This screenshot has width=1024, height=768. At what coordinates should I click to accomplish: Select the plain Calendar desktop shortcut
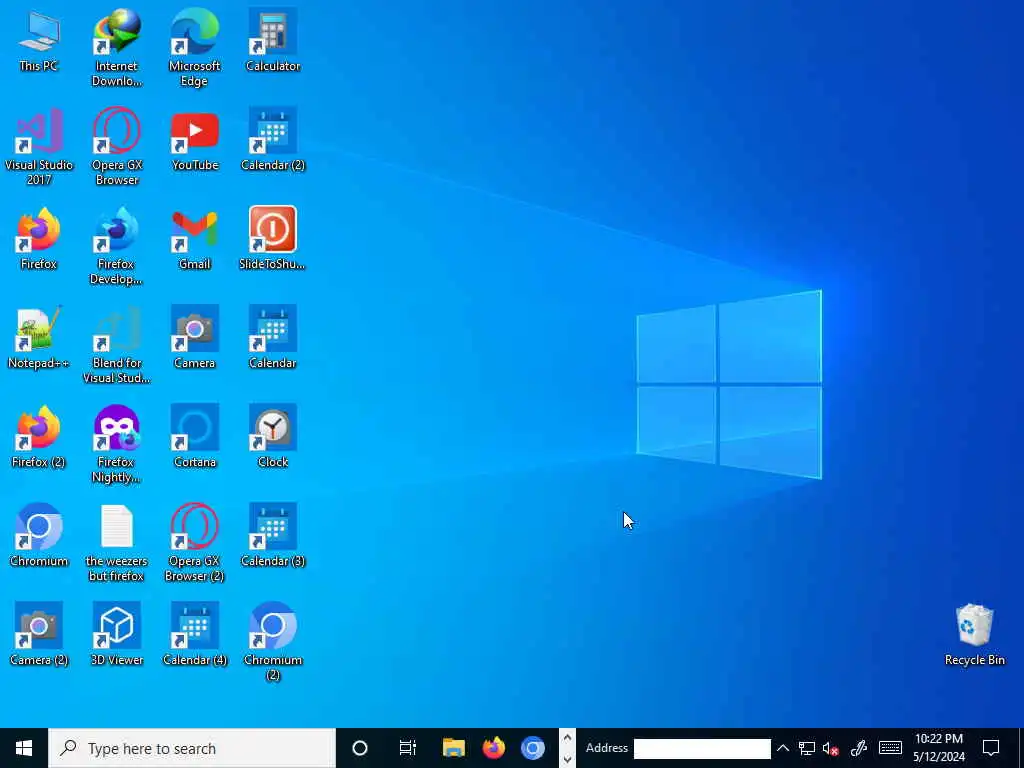(x=273, y=338)
